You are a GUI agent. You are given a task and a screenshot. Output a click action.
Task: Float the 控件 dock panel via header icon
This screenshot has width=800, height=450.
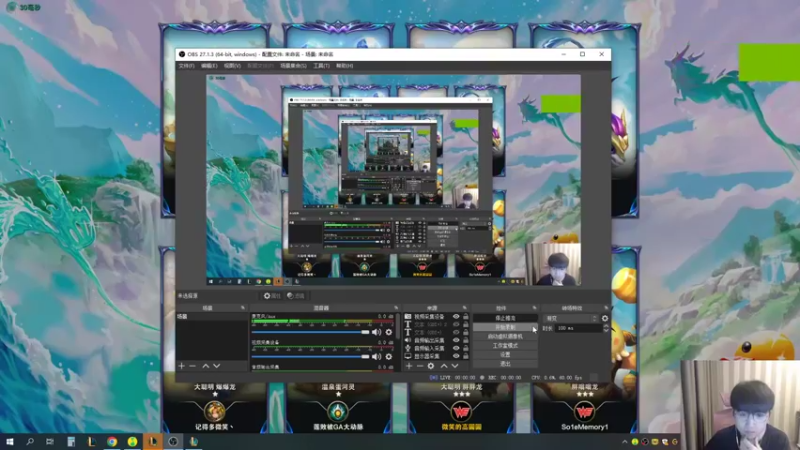(535, 308)
